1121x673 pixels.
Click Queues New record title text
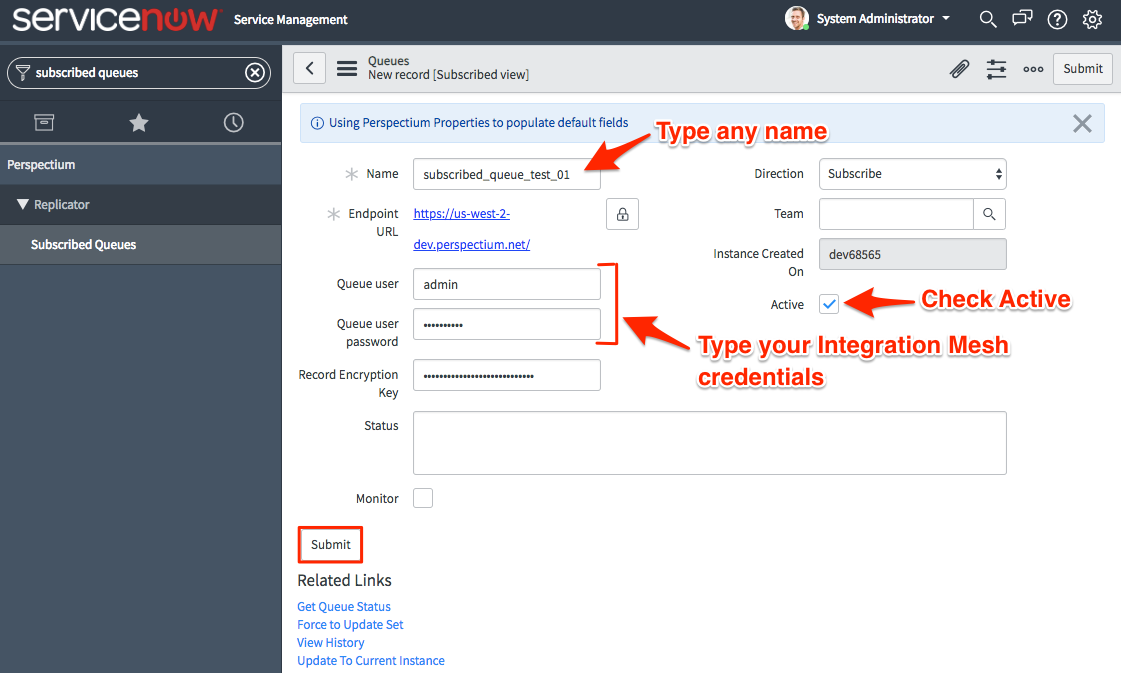pyautogui.click(x=448, y=68)
